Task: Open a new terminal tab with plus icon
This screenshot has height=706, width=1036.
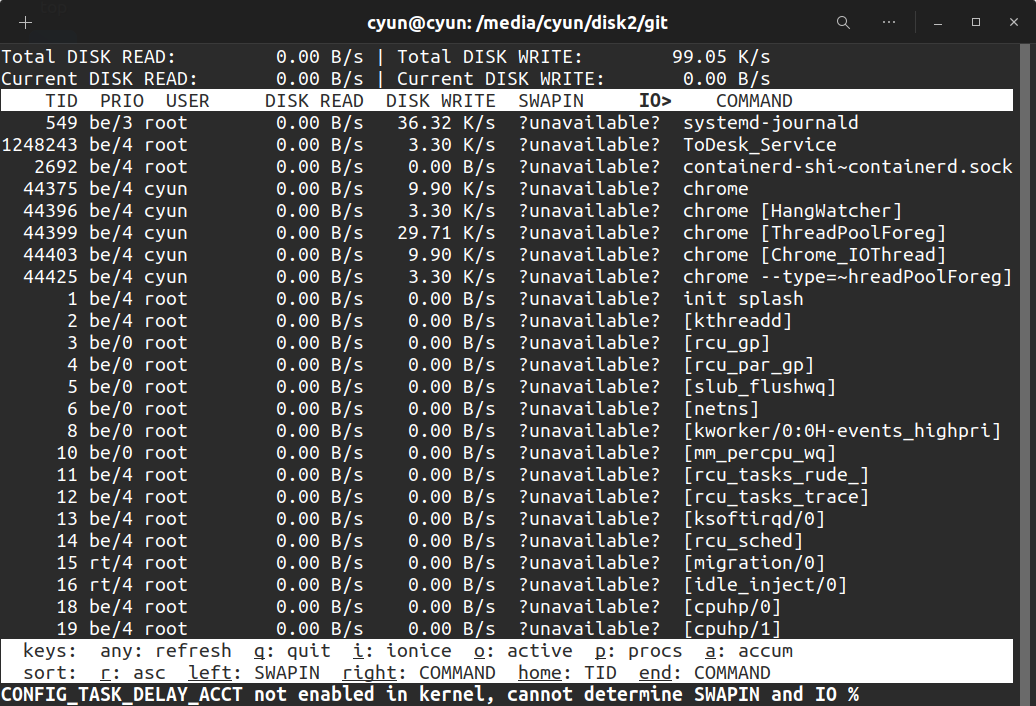Action: click(25, 22)
